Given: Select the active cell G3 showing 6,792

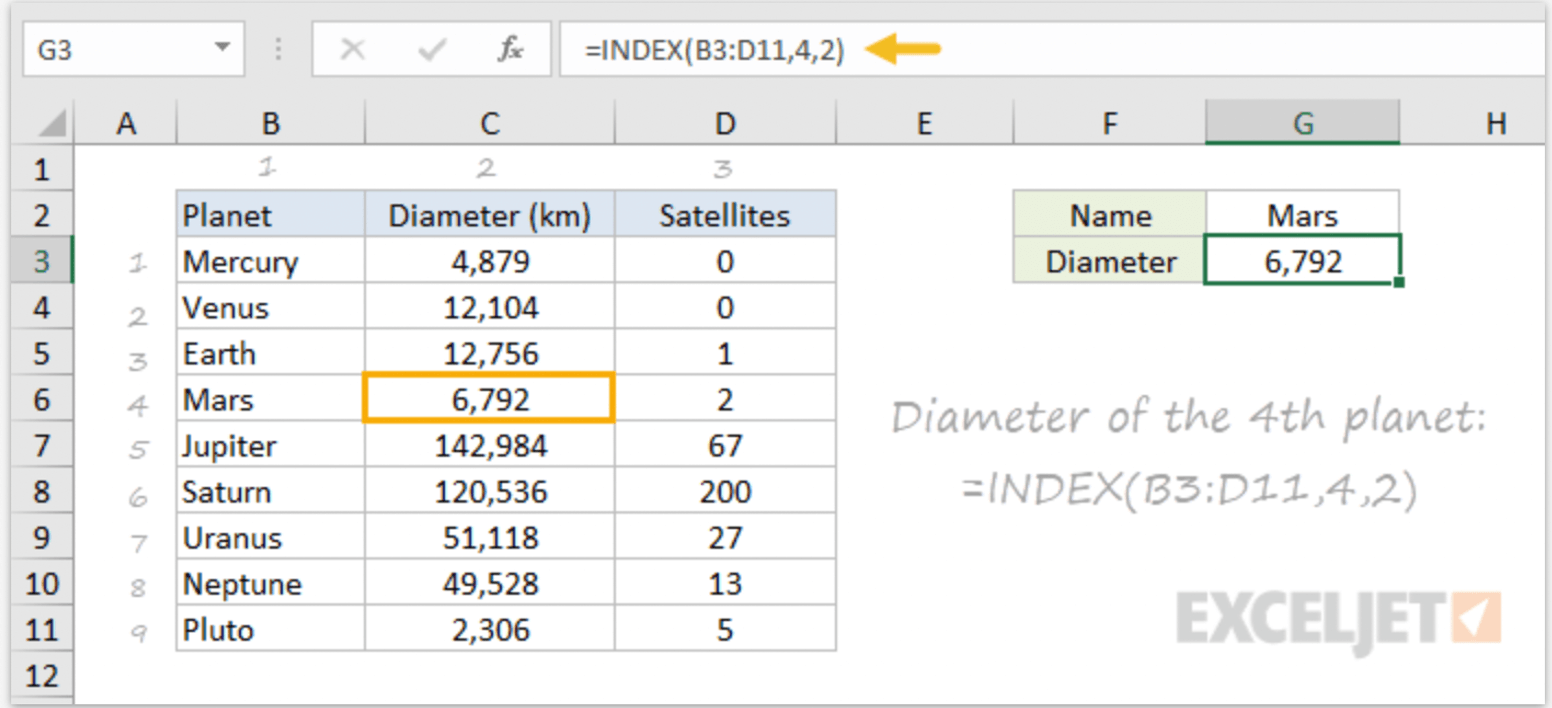Looking at the screenshot, I should pyautogui.click(x=1303, y=261).
